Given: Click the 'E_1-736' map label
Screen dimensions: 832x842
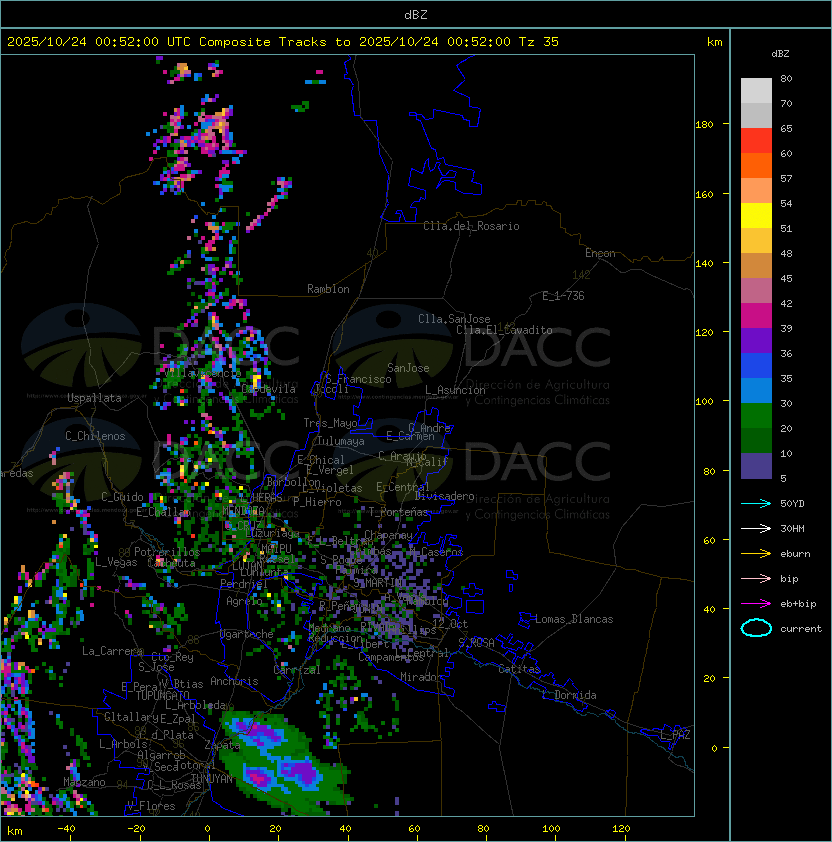Looking at the screenshot, I should pyautogui.click(x=563, y=296).
